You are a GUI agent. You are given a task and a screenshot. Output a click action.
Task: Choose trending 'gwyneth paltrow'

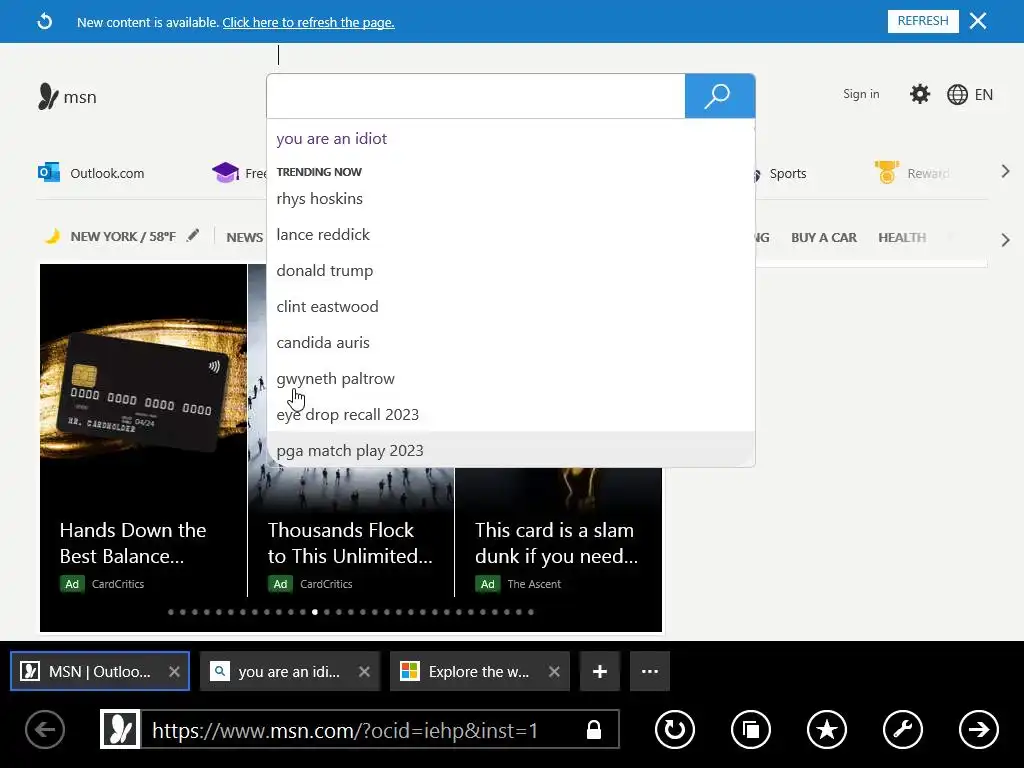tap(511, 379)
